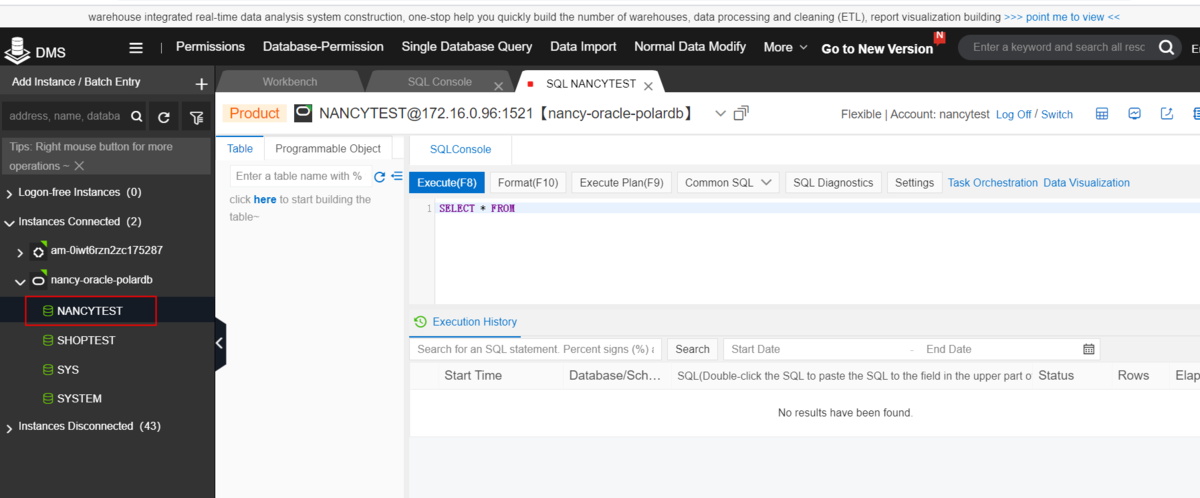Open the monitor chart icon at top right
The width and height of the screenshot is (1200, 498).
click(1135, 114)
